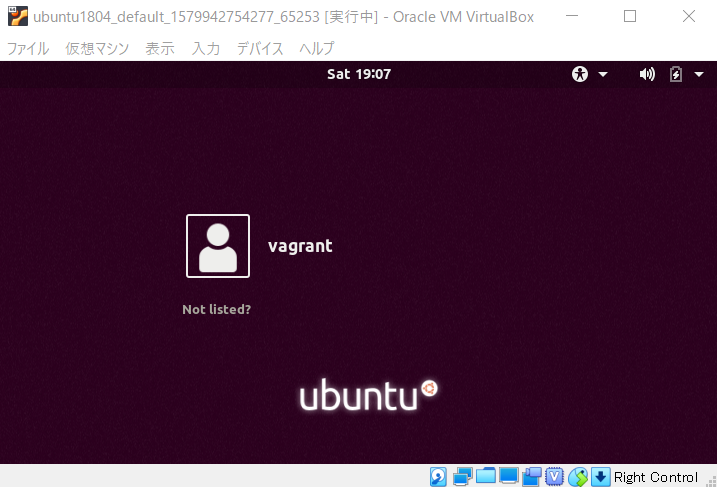Click the Sat 19:07 clock

coord(359,74)
